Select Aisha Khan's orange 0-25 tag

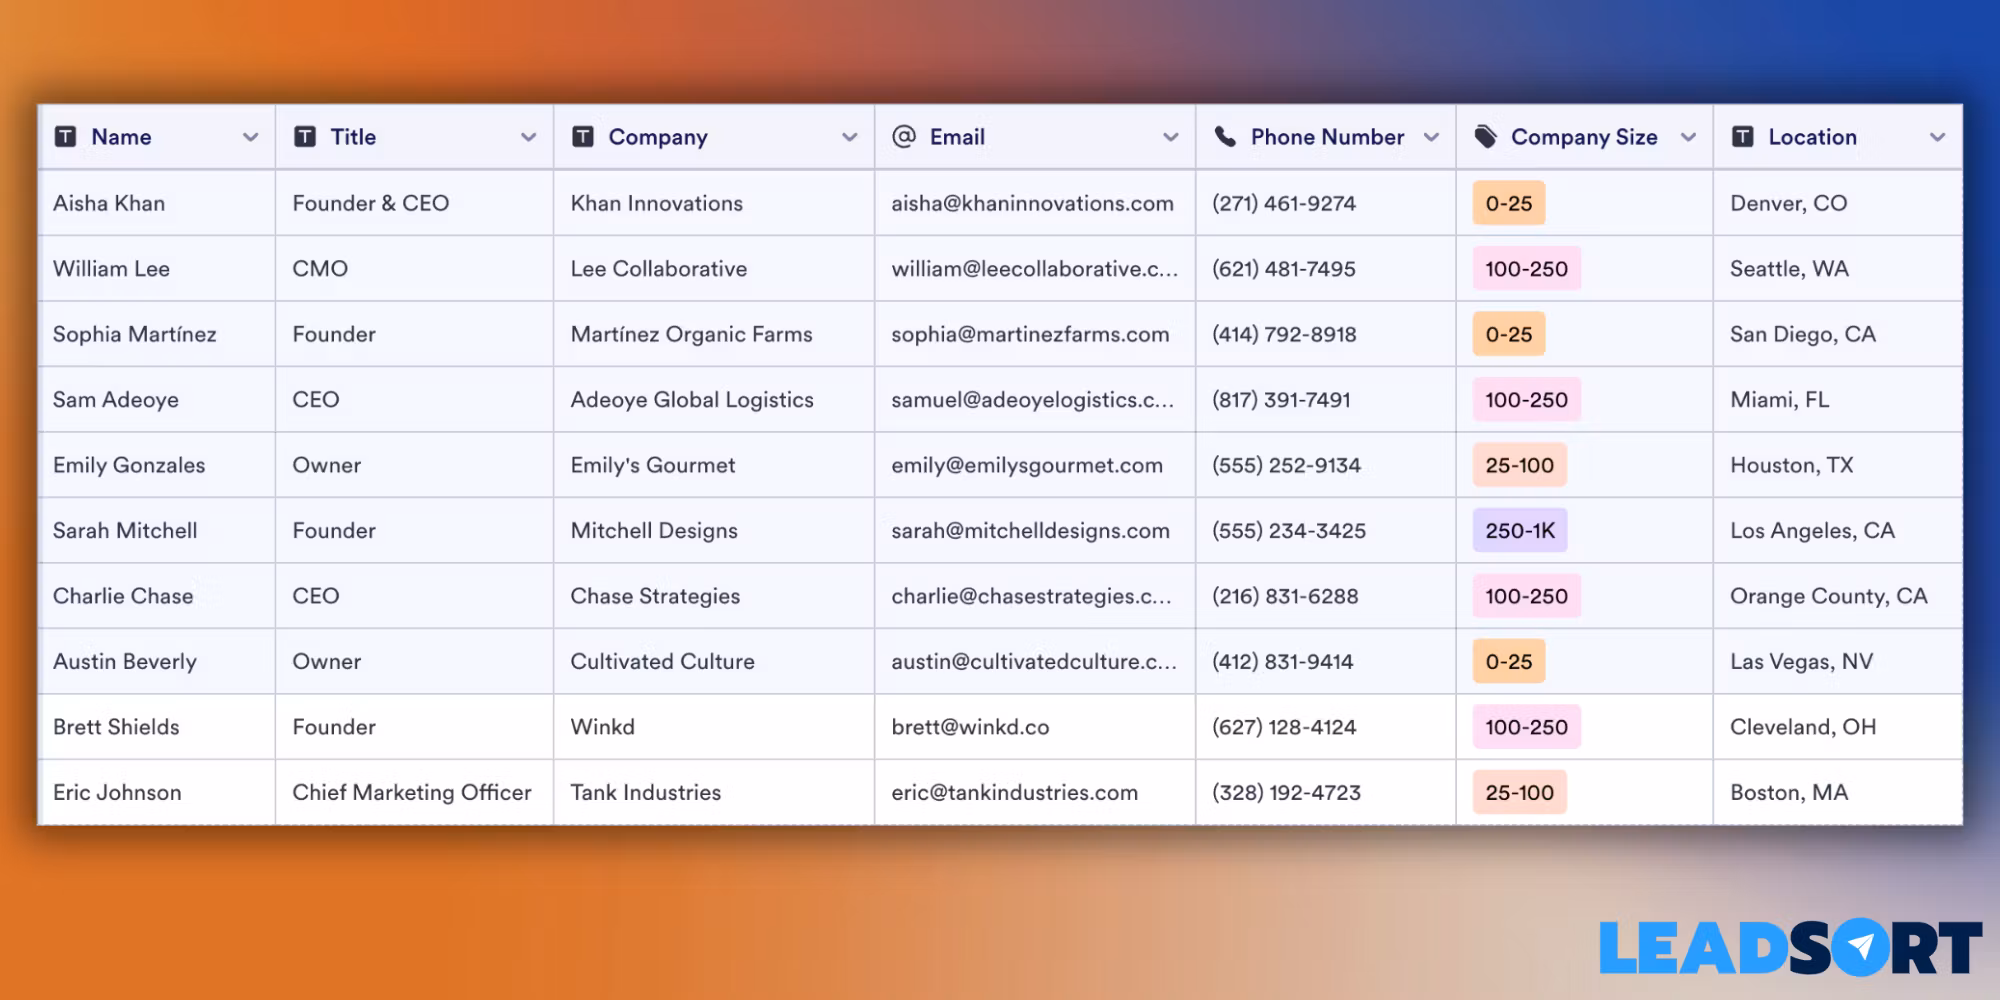(1508, 204)
